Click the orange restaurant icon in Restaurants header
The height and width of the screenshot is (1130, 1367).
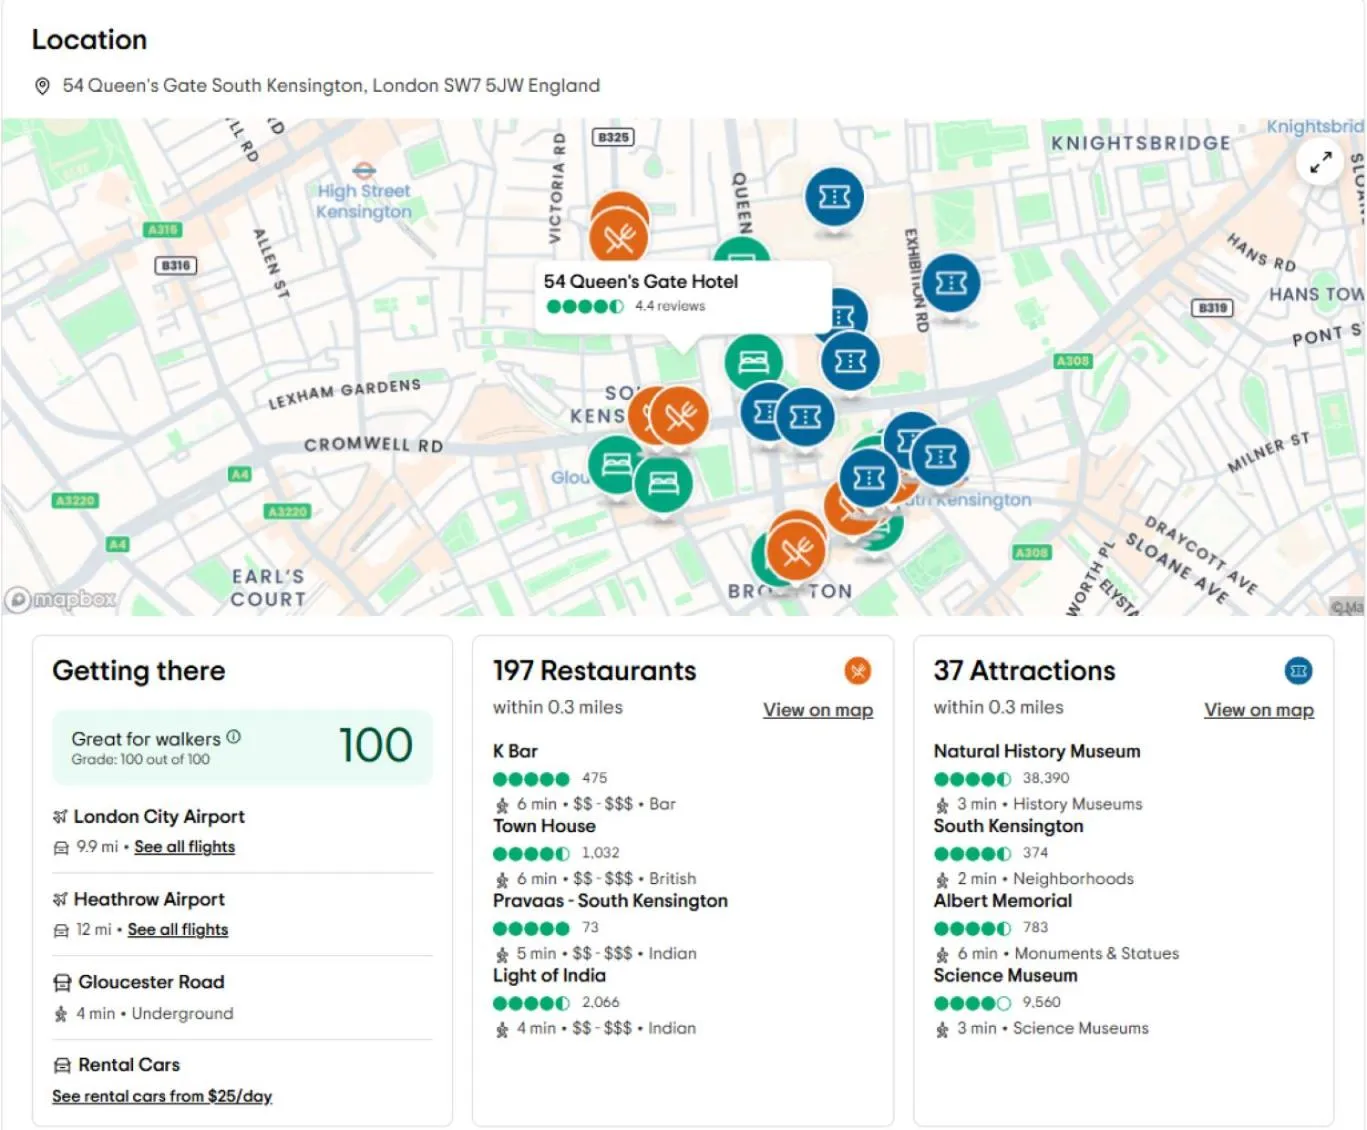click(857, 671)
